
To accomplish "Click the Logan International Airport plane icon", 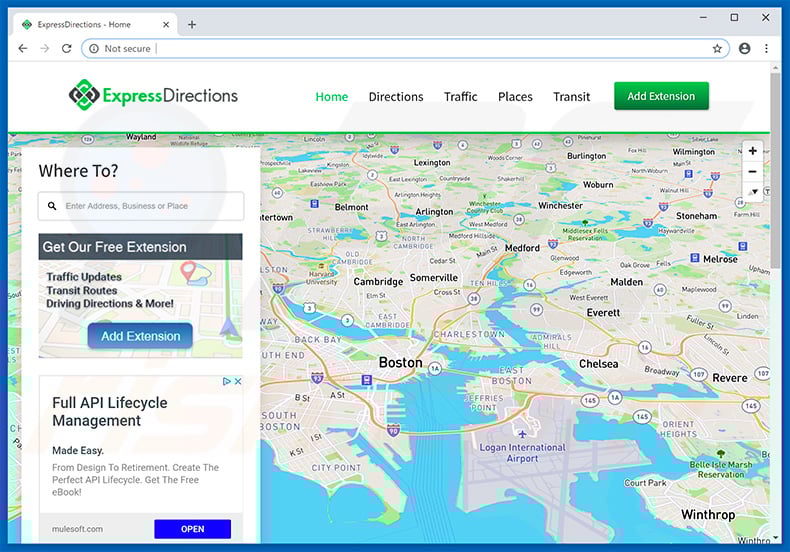I will [522, 434].
